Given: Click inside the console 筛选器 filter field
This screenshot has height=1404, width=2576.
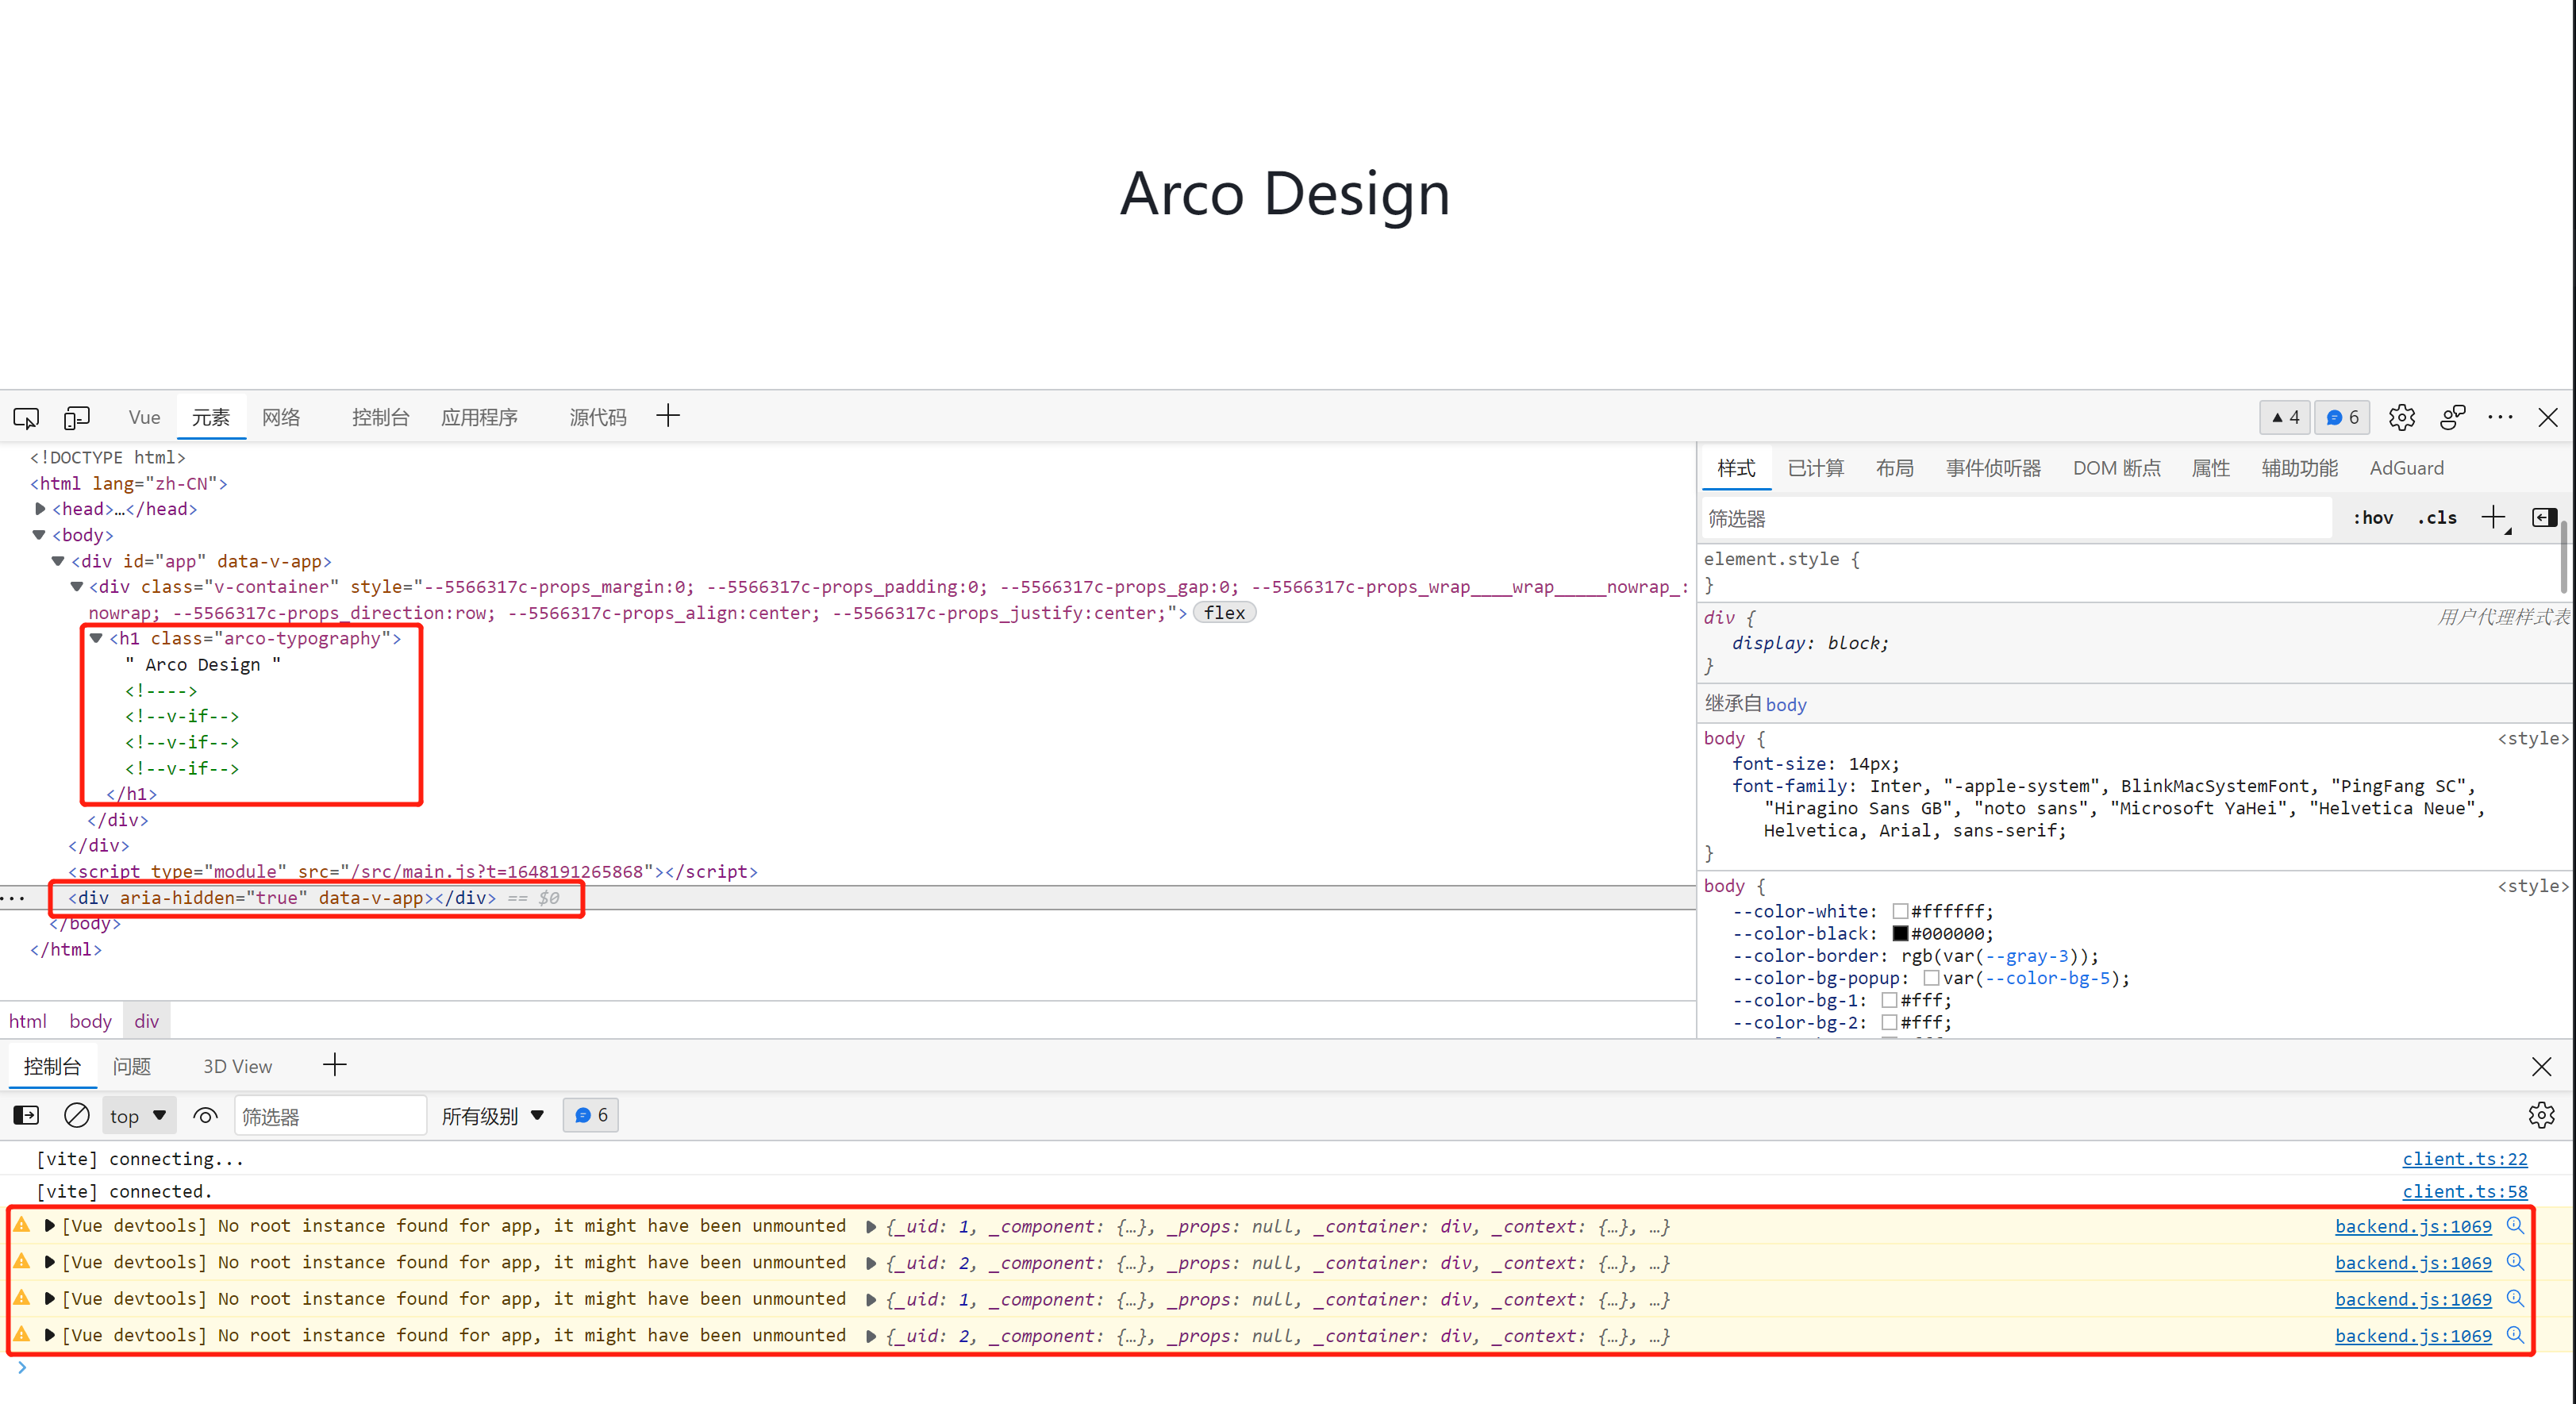Looking at the screenshot, I should point(330,1115).
